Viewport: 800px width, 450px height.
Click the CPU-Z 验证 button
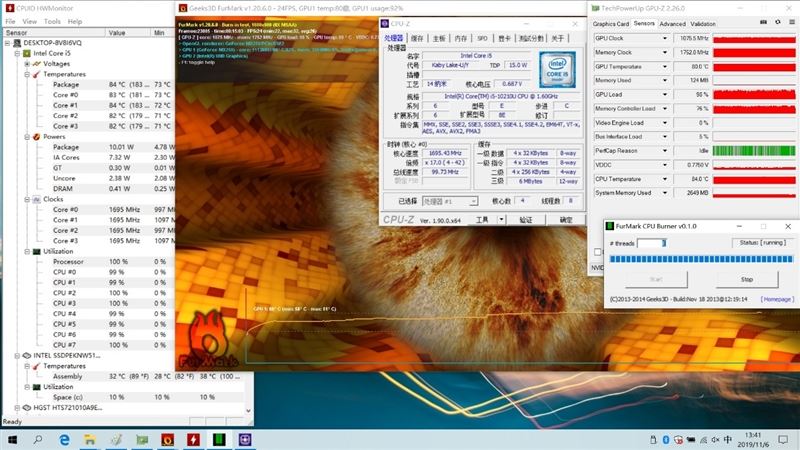[x=526, y=220]
